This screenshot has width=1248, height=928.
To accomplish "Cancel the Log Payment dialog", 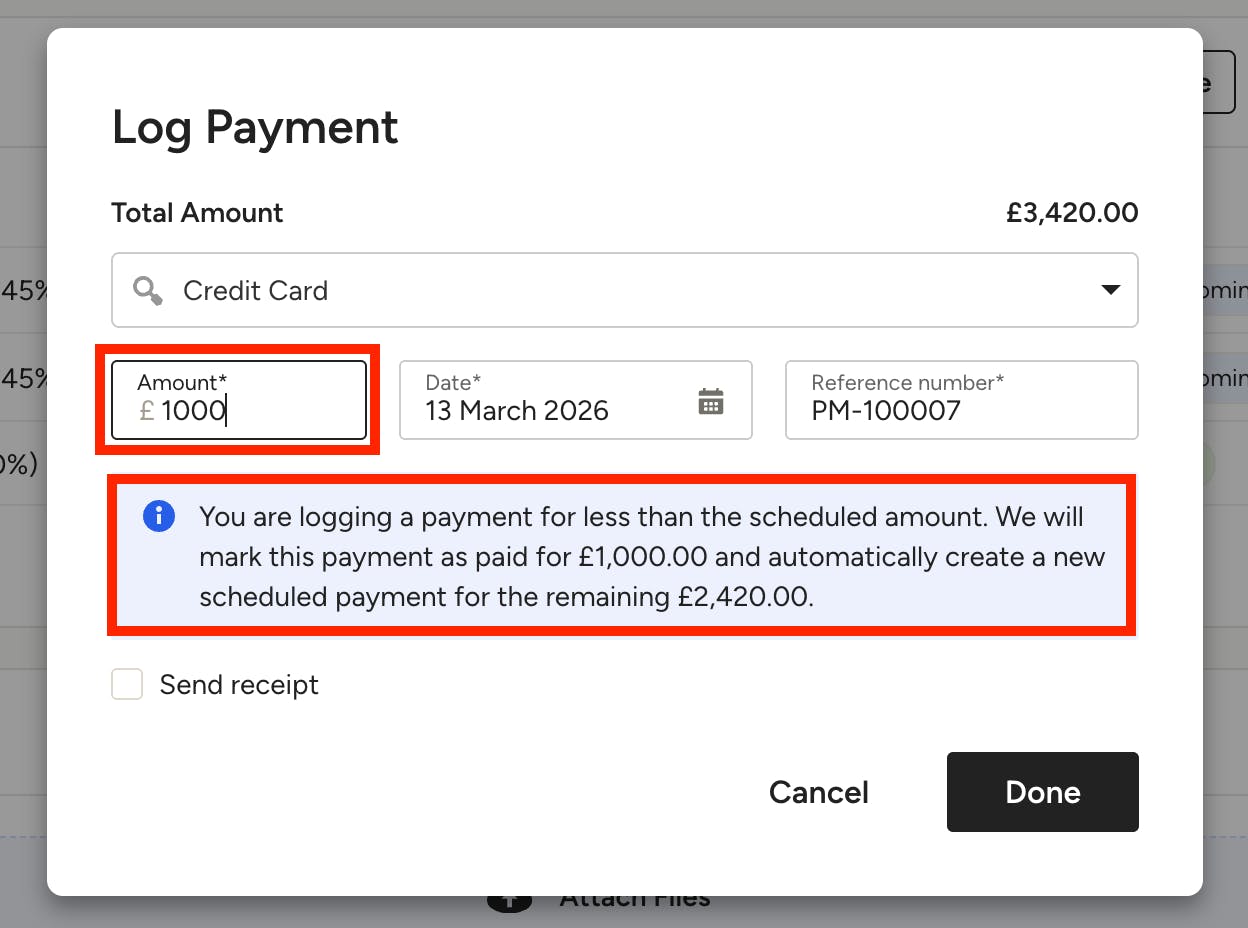I will click(x=819, y=792).
